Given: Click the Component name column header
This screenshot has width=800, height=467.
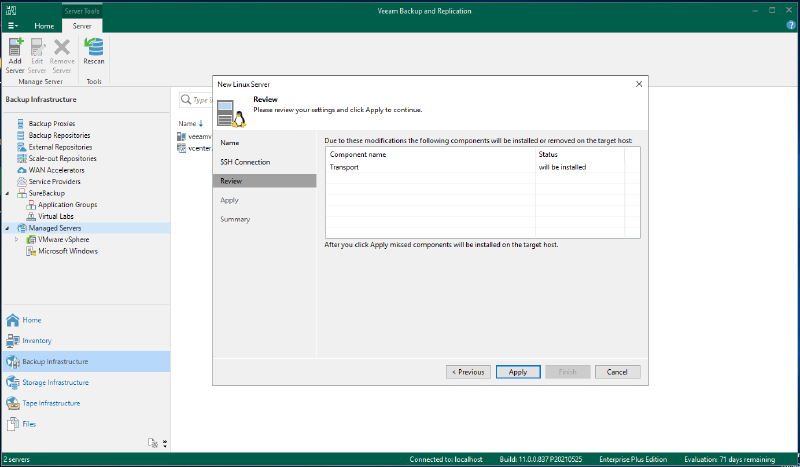Looking at the screenshot, I should tap(358, 154).
